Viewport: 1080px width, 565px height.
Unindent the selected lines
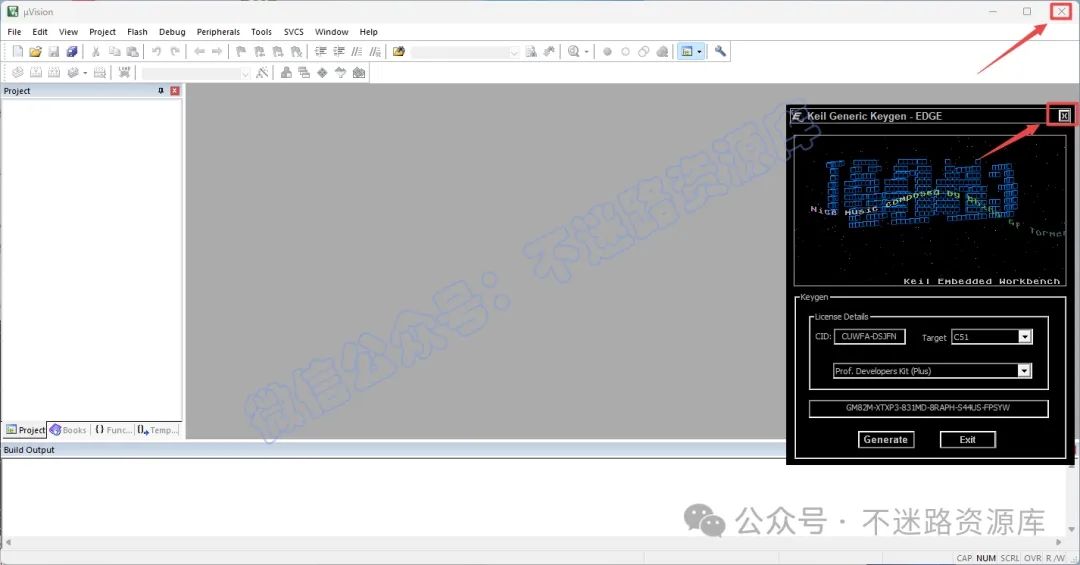339,52
